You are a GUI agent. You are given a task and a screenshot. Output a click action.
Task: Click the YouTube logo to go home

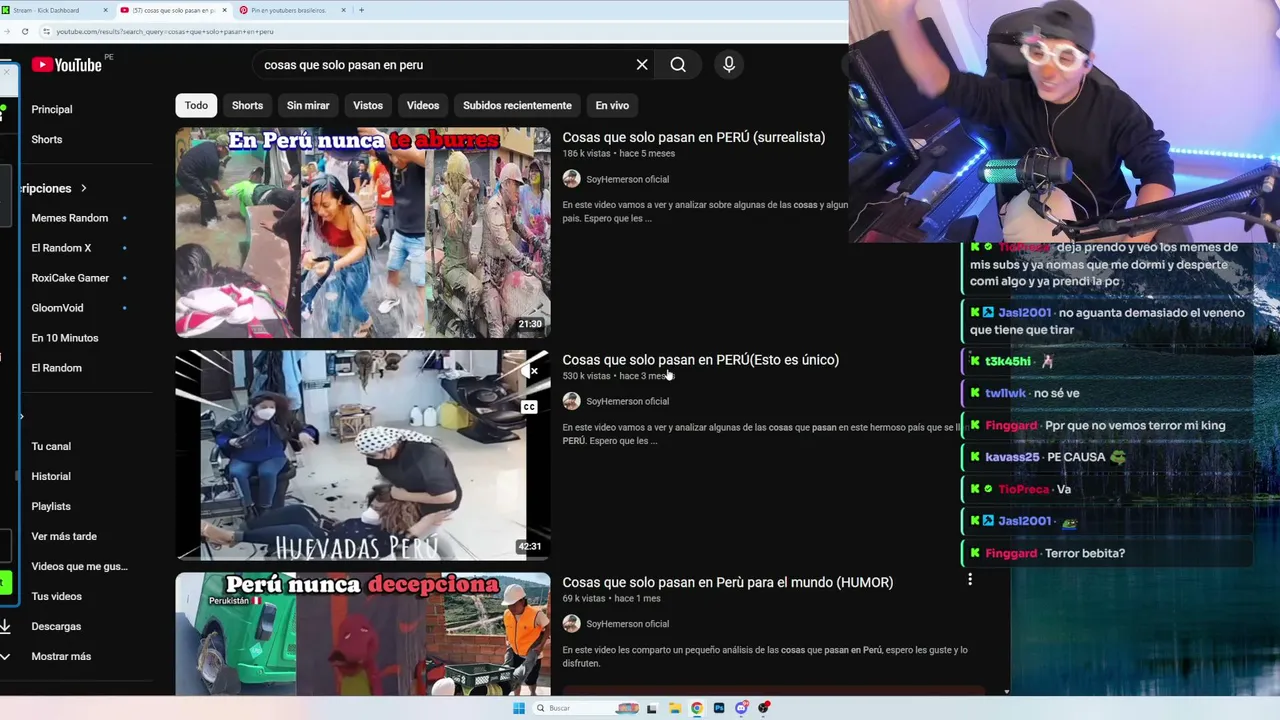tap(66, 65)
